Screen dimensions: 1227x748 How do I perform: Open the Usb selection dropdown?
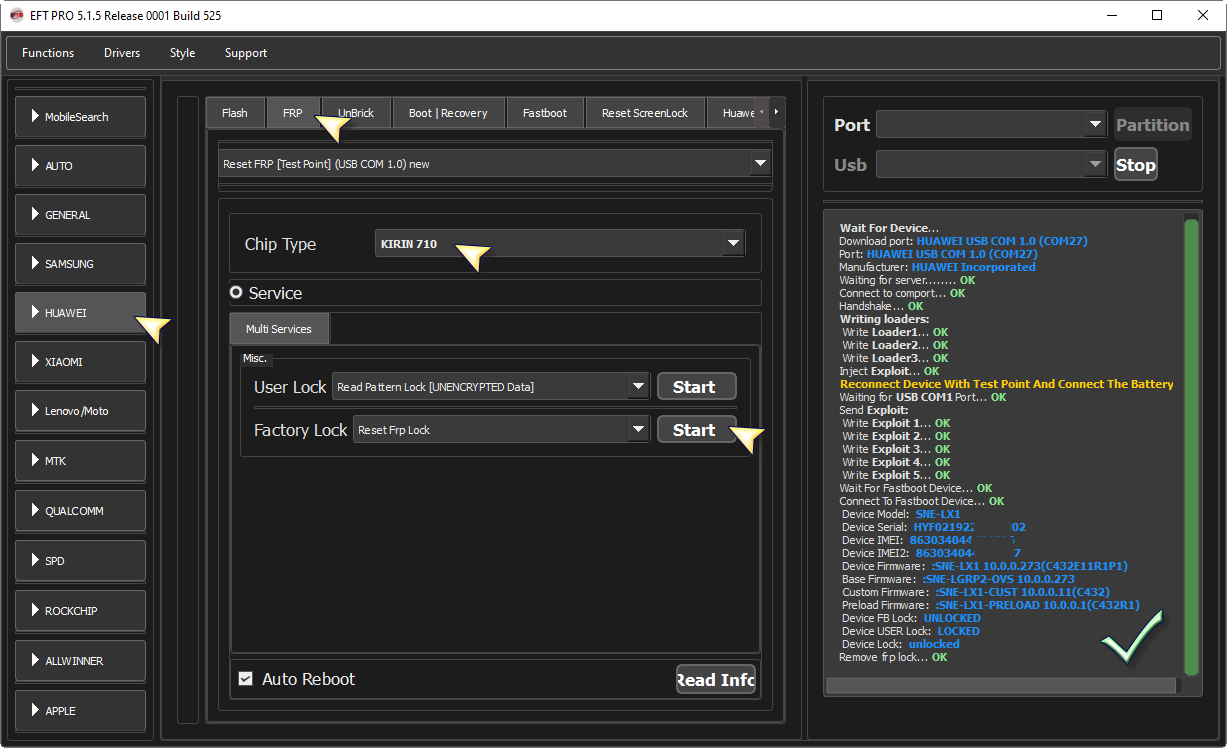pyautogui.click(x=990, y=164)
